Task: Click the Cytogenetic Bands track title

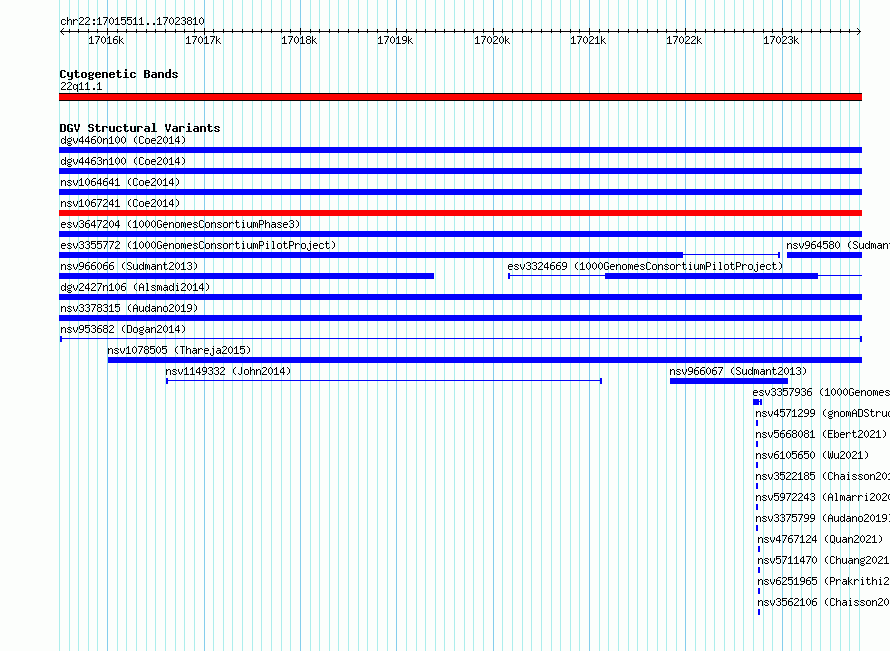Action: point(119,74)
